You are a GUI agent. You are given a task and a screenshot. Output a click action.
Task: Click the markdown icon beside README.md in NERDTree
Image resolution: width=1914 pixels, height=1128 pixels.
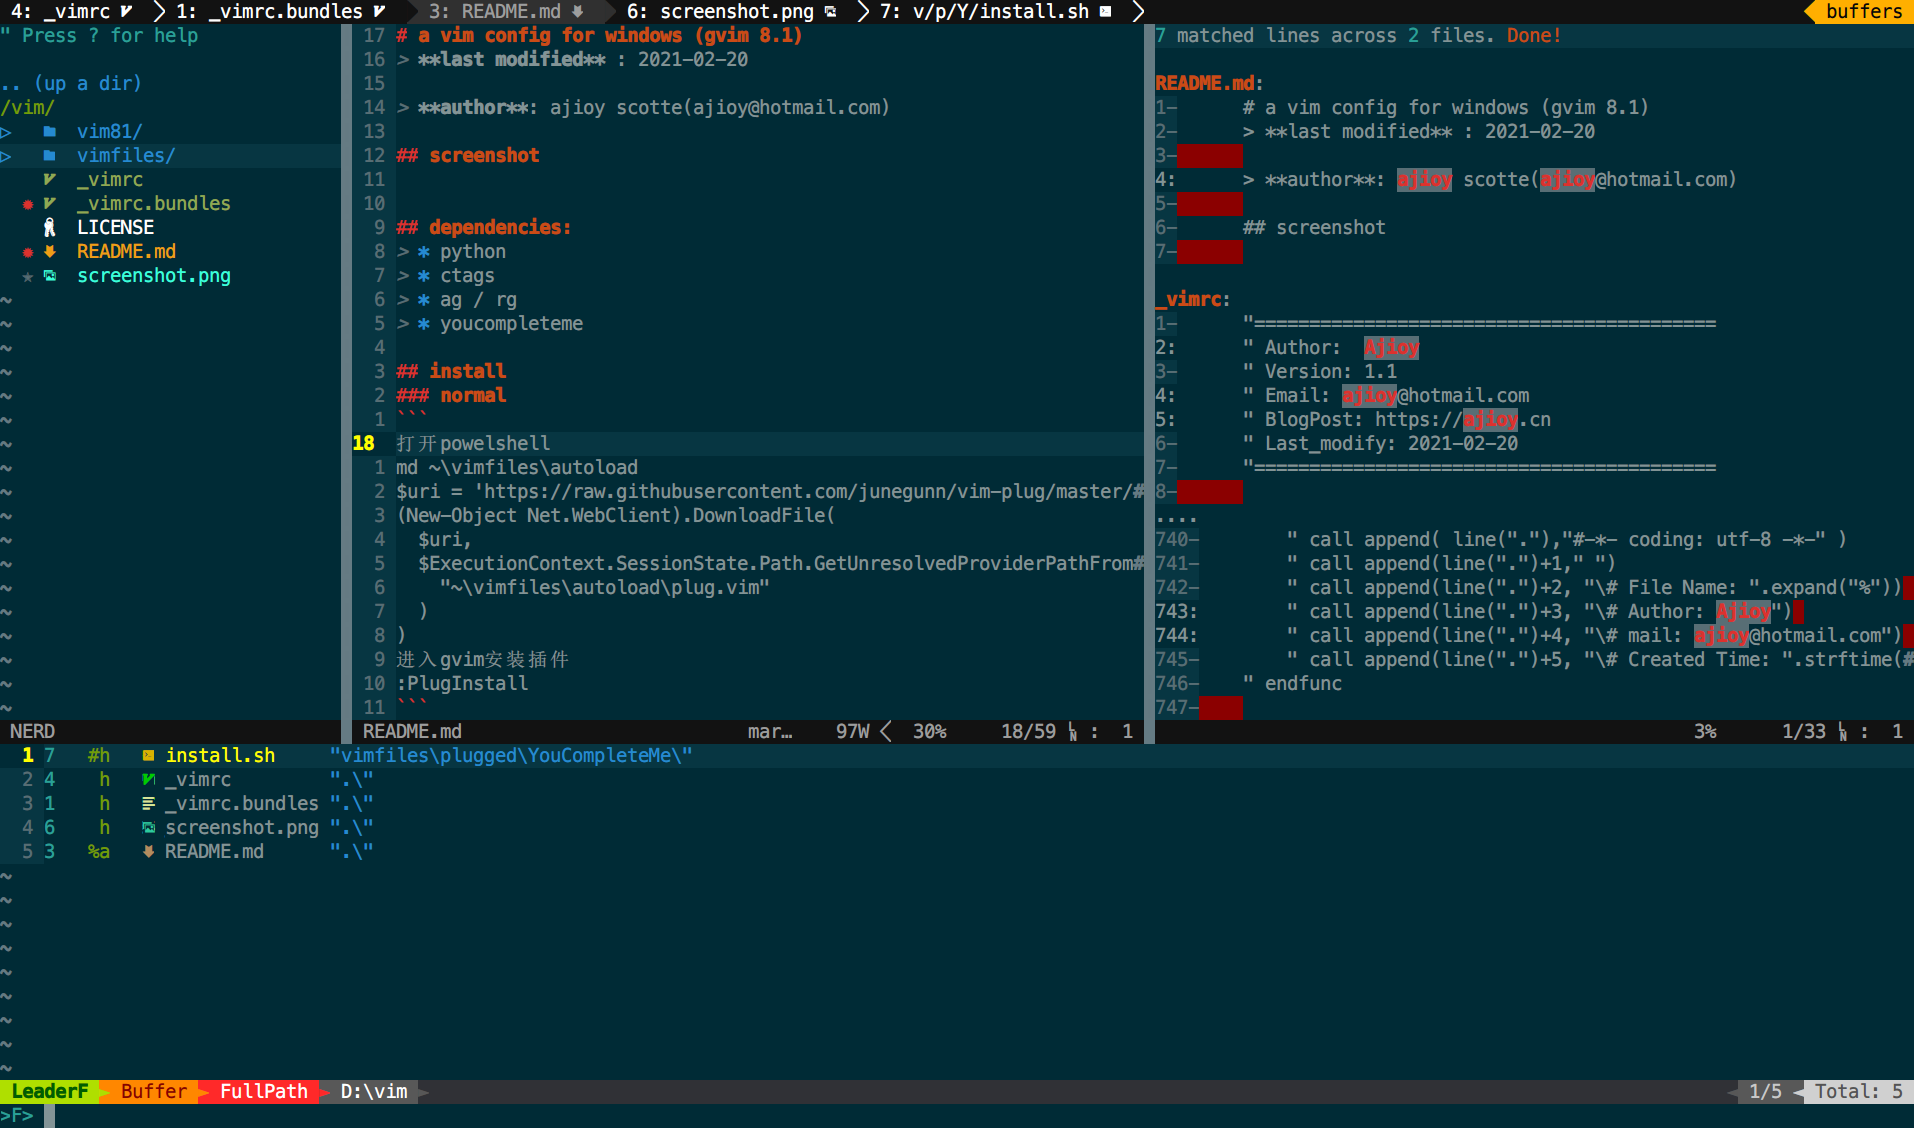(x=49, y=252)
